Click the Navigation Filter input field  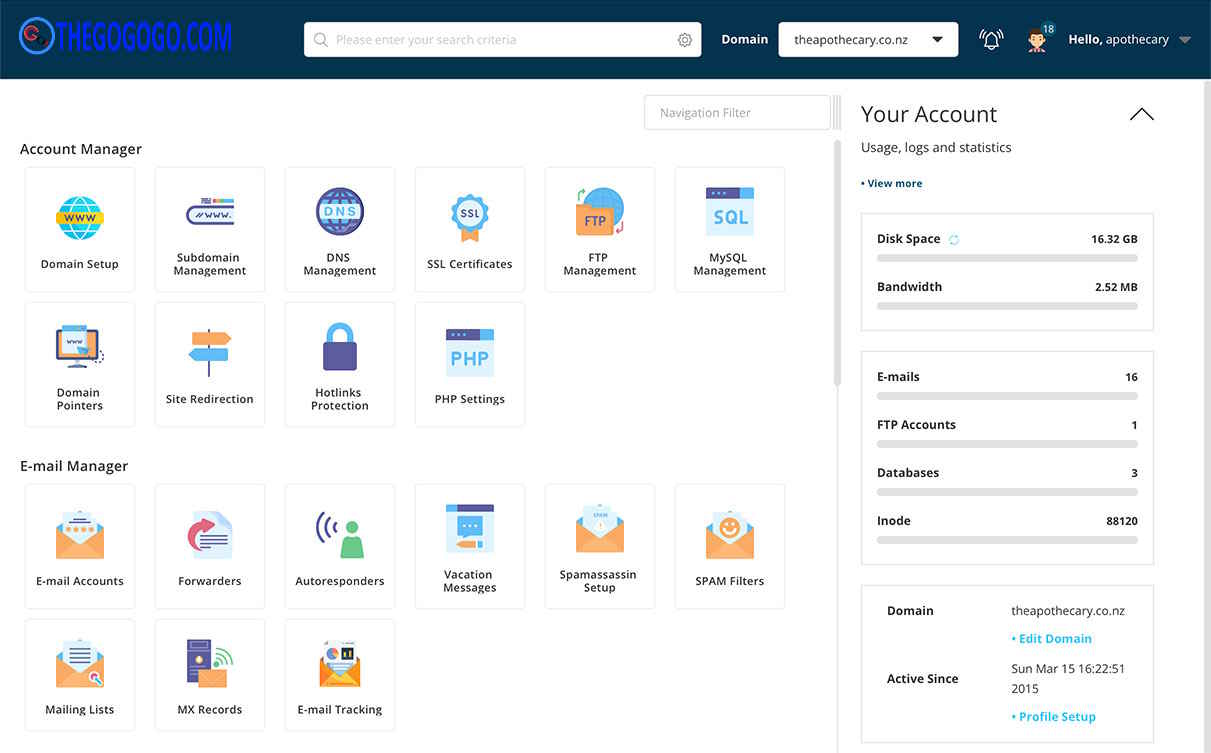click(x=737, y=112)
